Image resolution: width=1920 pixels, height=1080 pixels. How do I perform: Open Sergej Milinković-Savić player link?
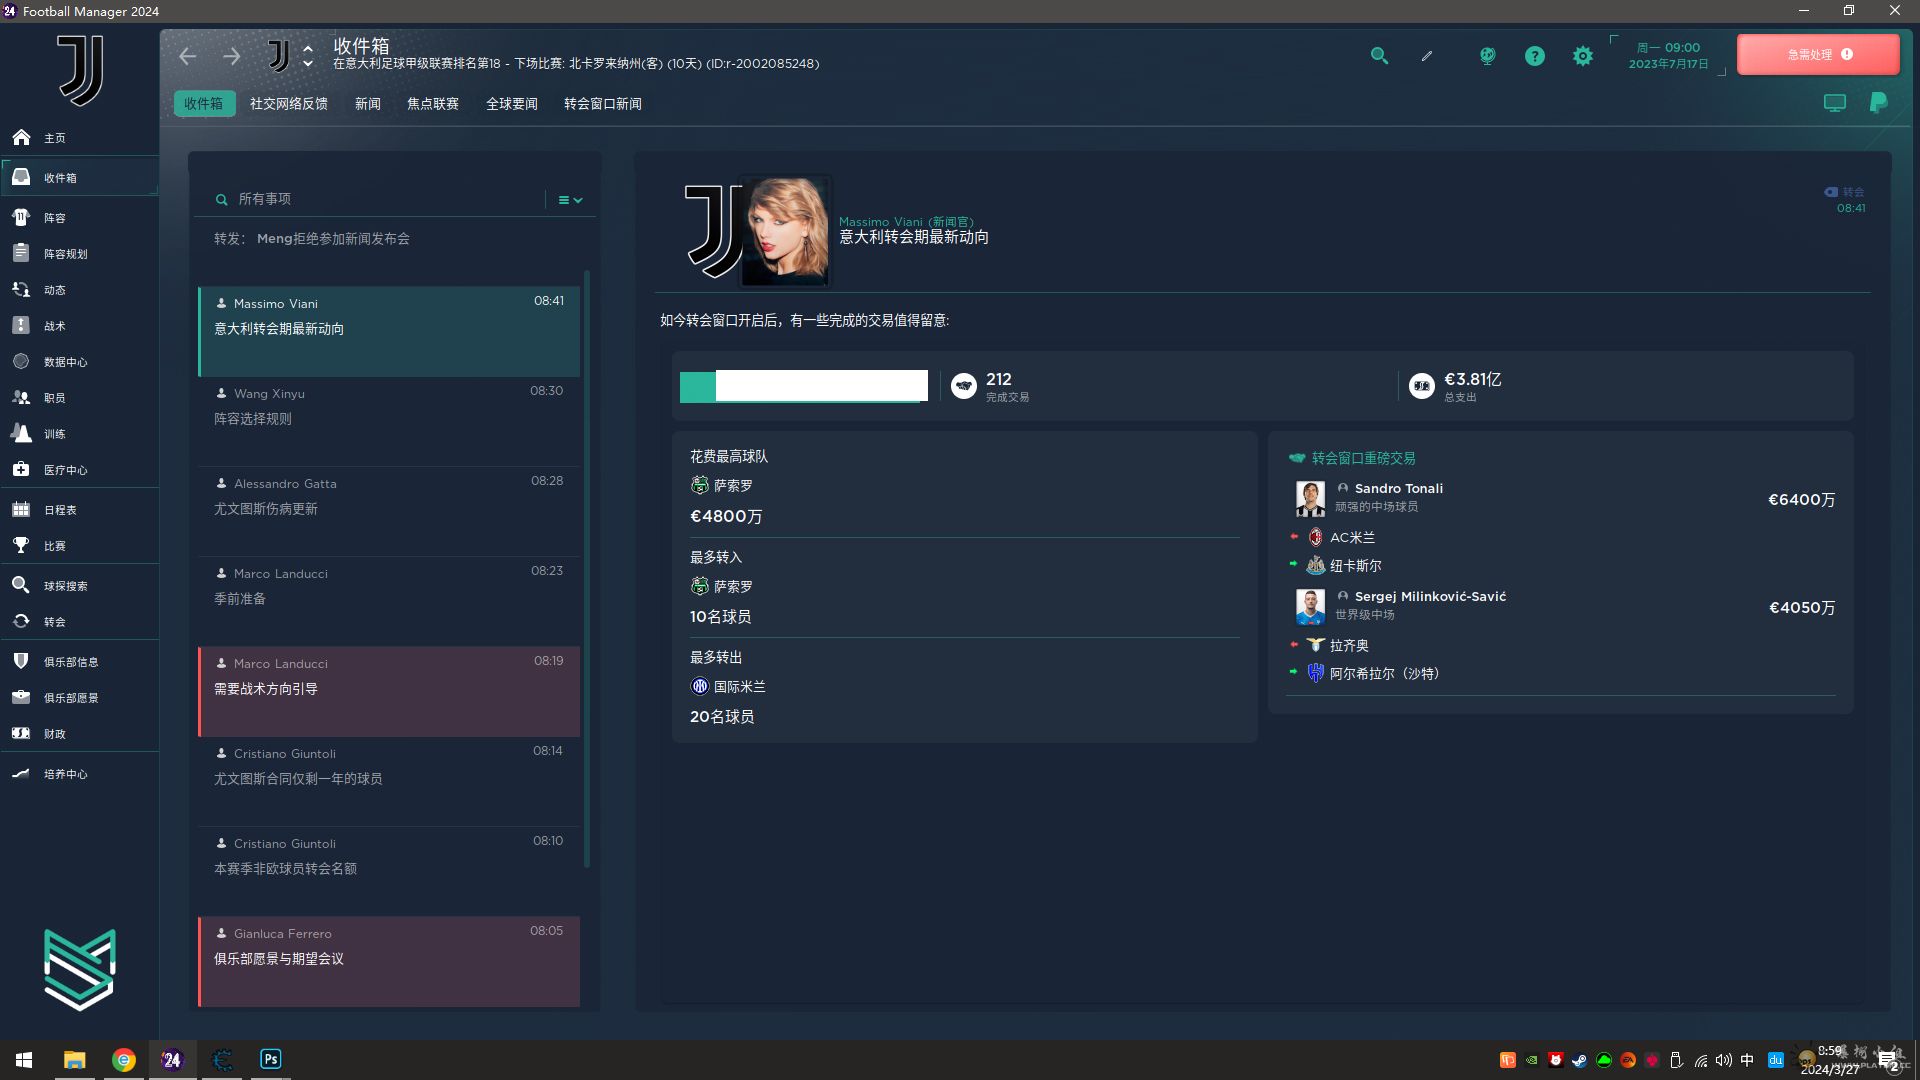(x=1430, y=596)
